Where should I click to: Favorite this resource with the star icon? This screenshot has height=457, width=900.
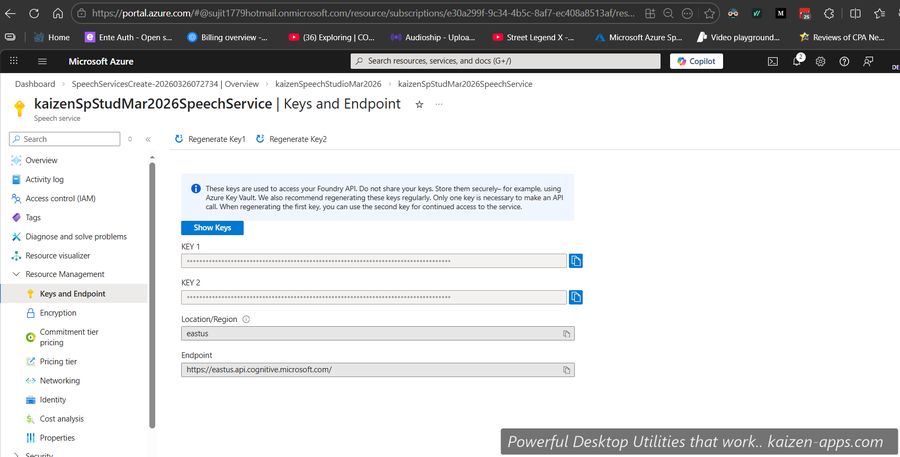[420, 104]
